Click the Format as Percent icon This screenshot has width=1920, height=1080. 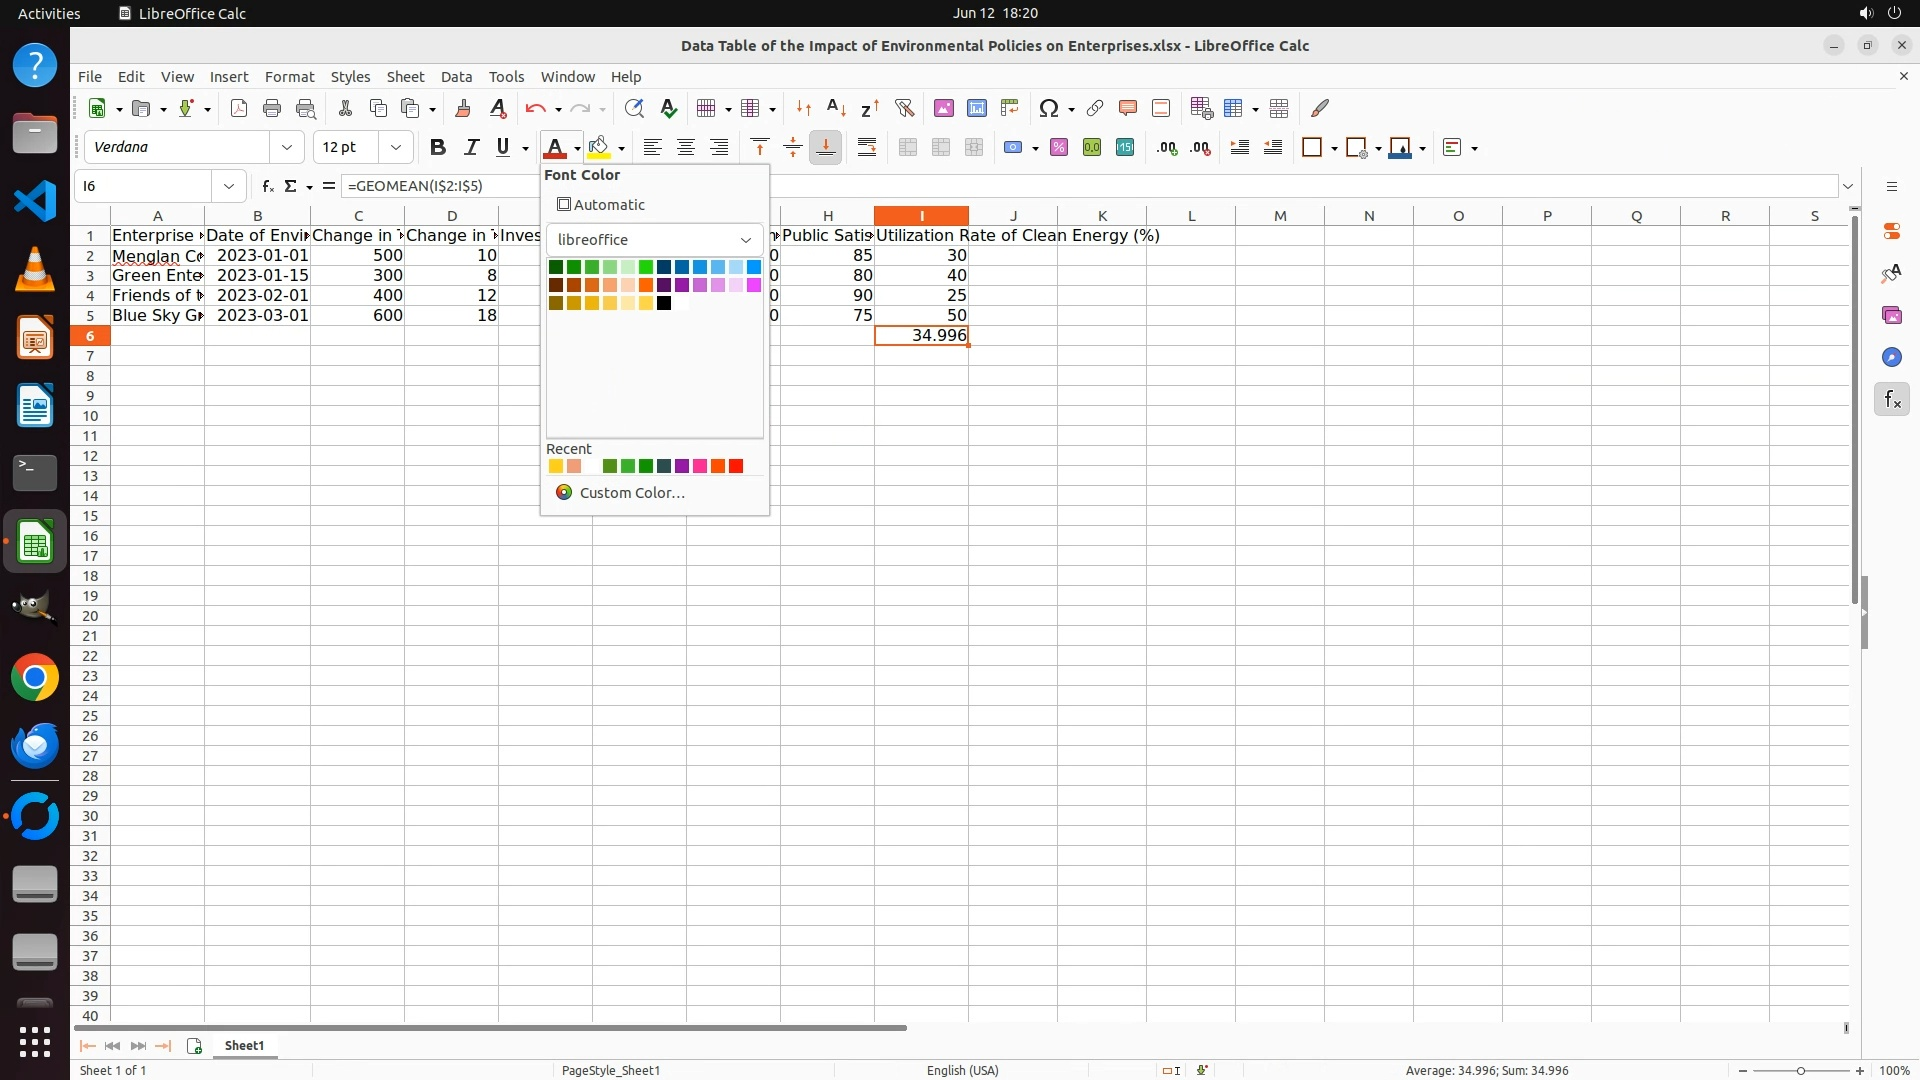(x=1059, y=148)
